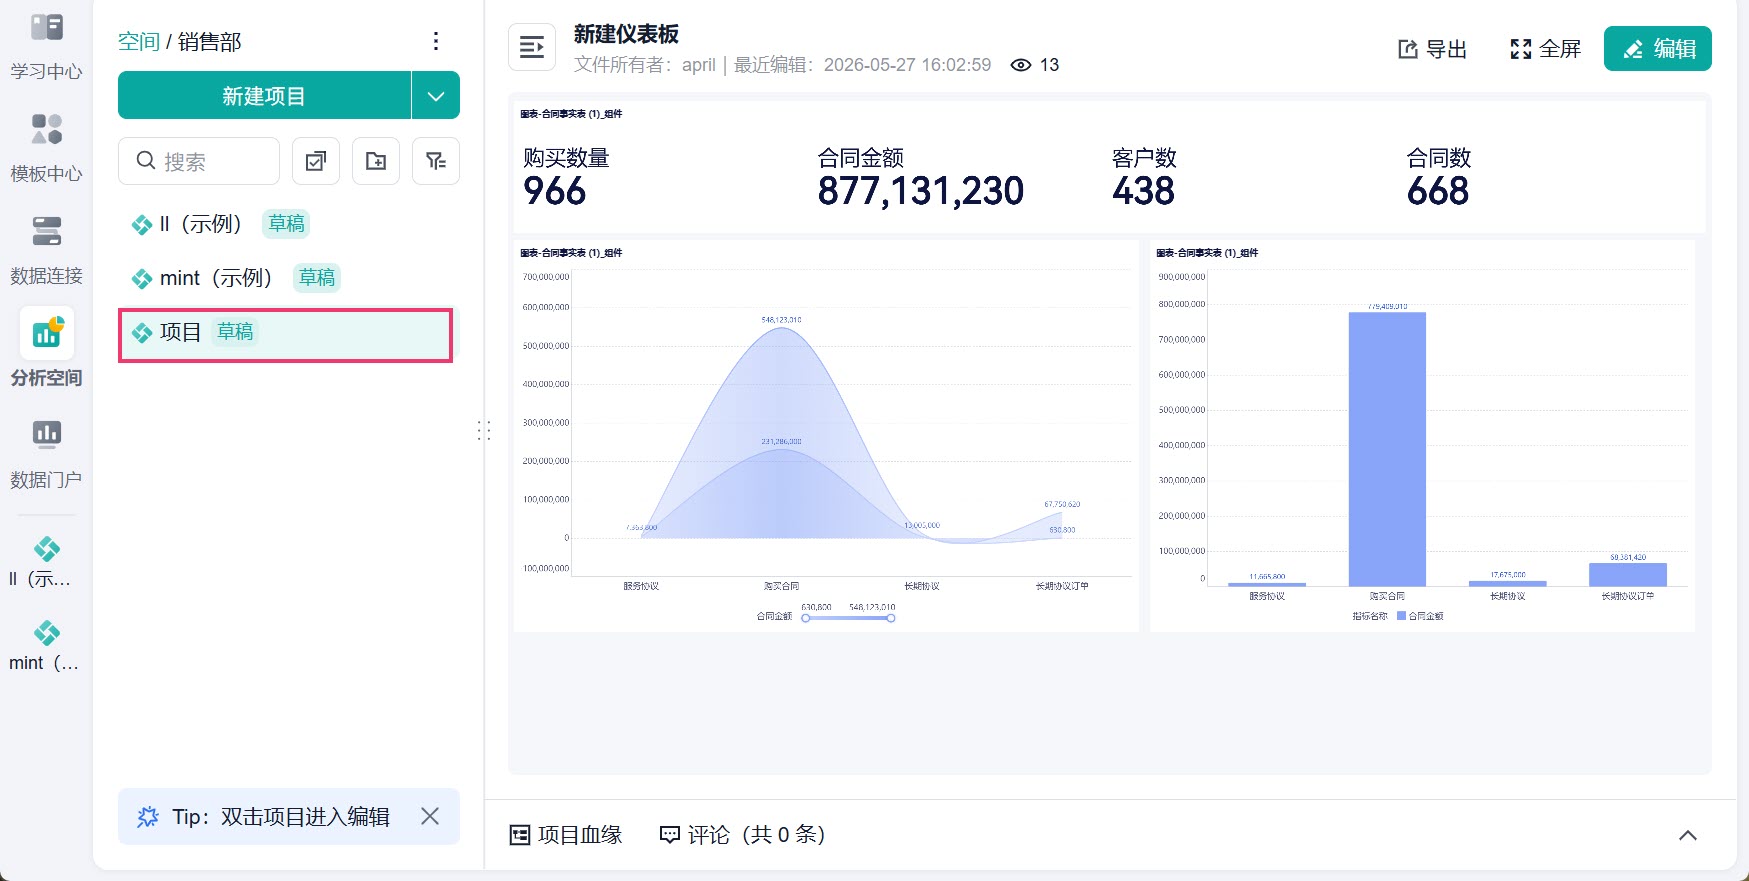Click the new folder icon
The height and width of the screenshot is (881, 1749).
tap(376, 161)
